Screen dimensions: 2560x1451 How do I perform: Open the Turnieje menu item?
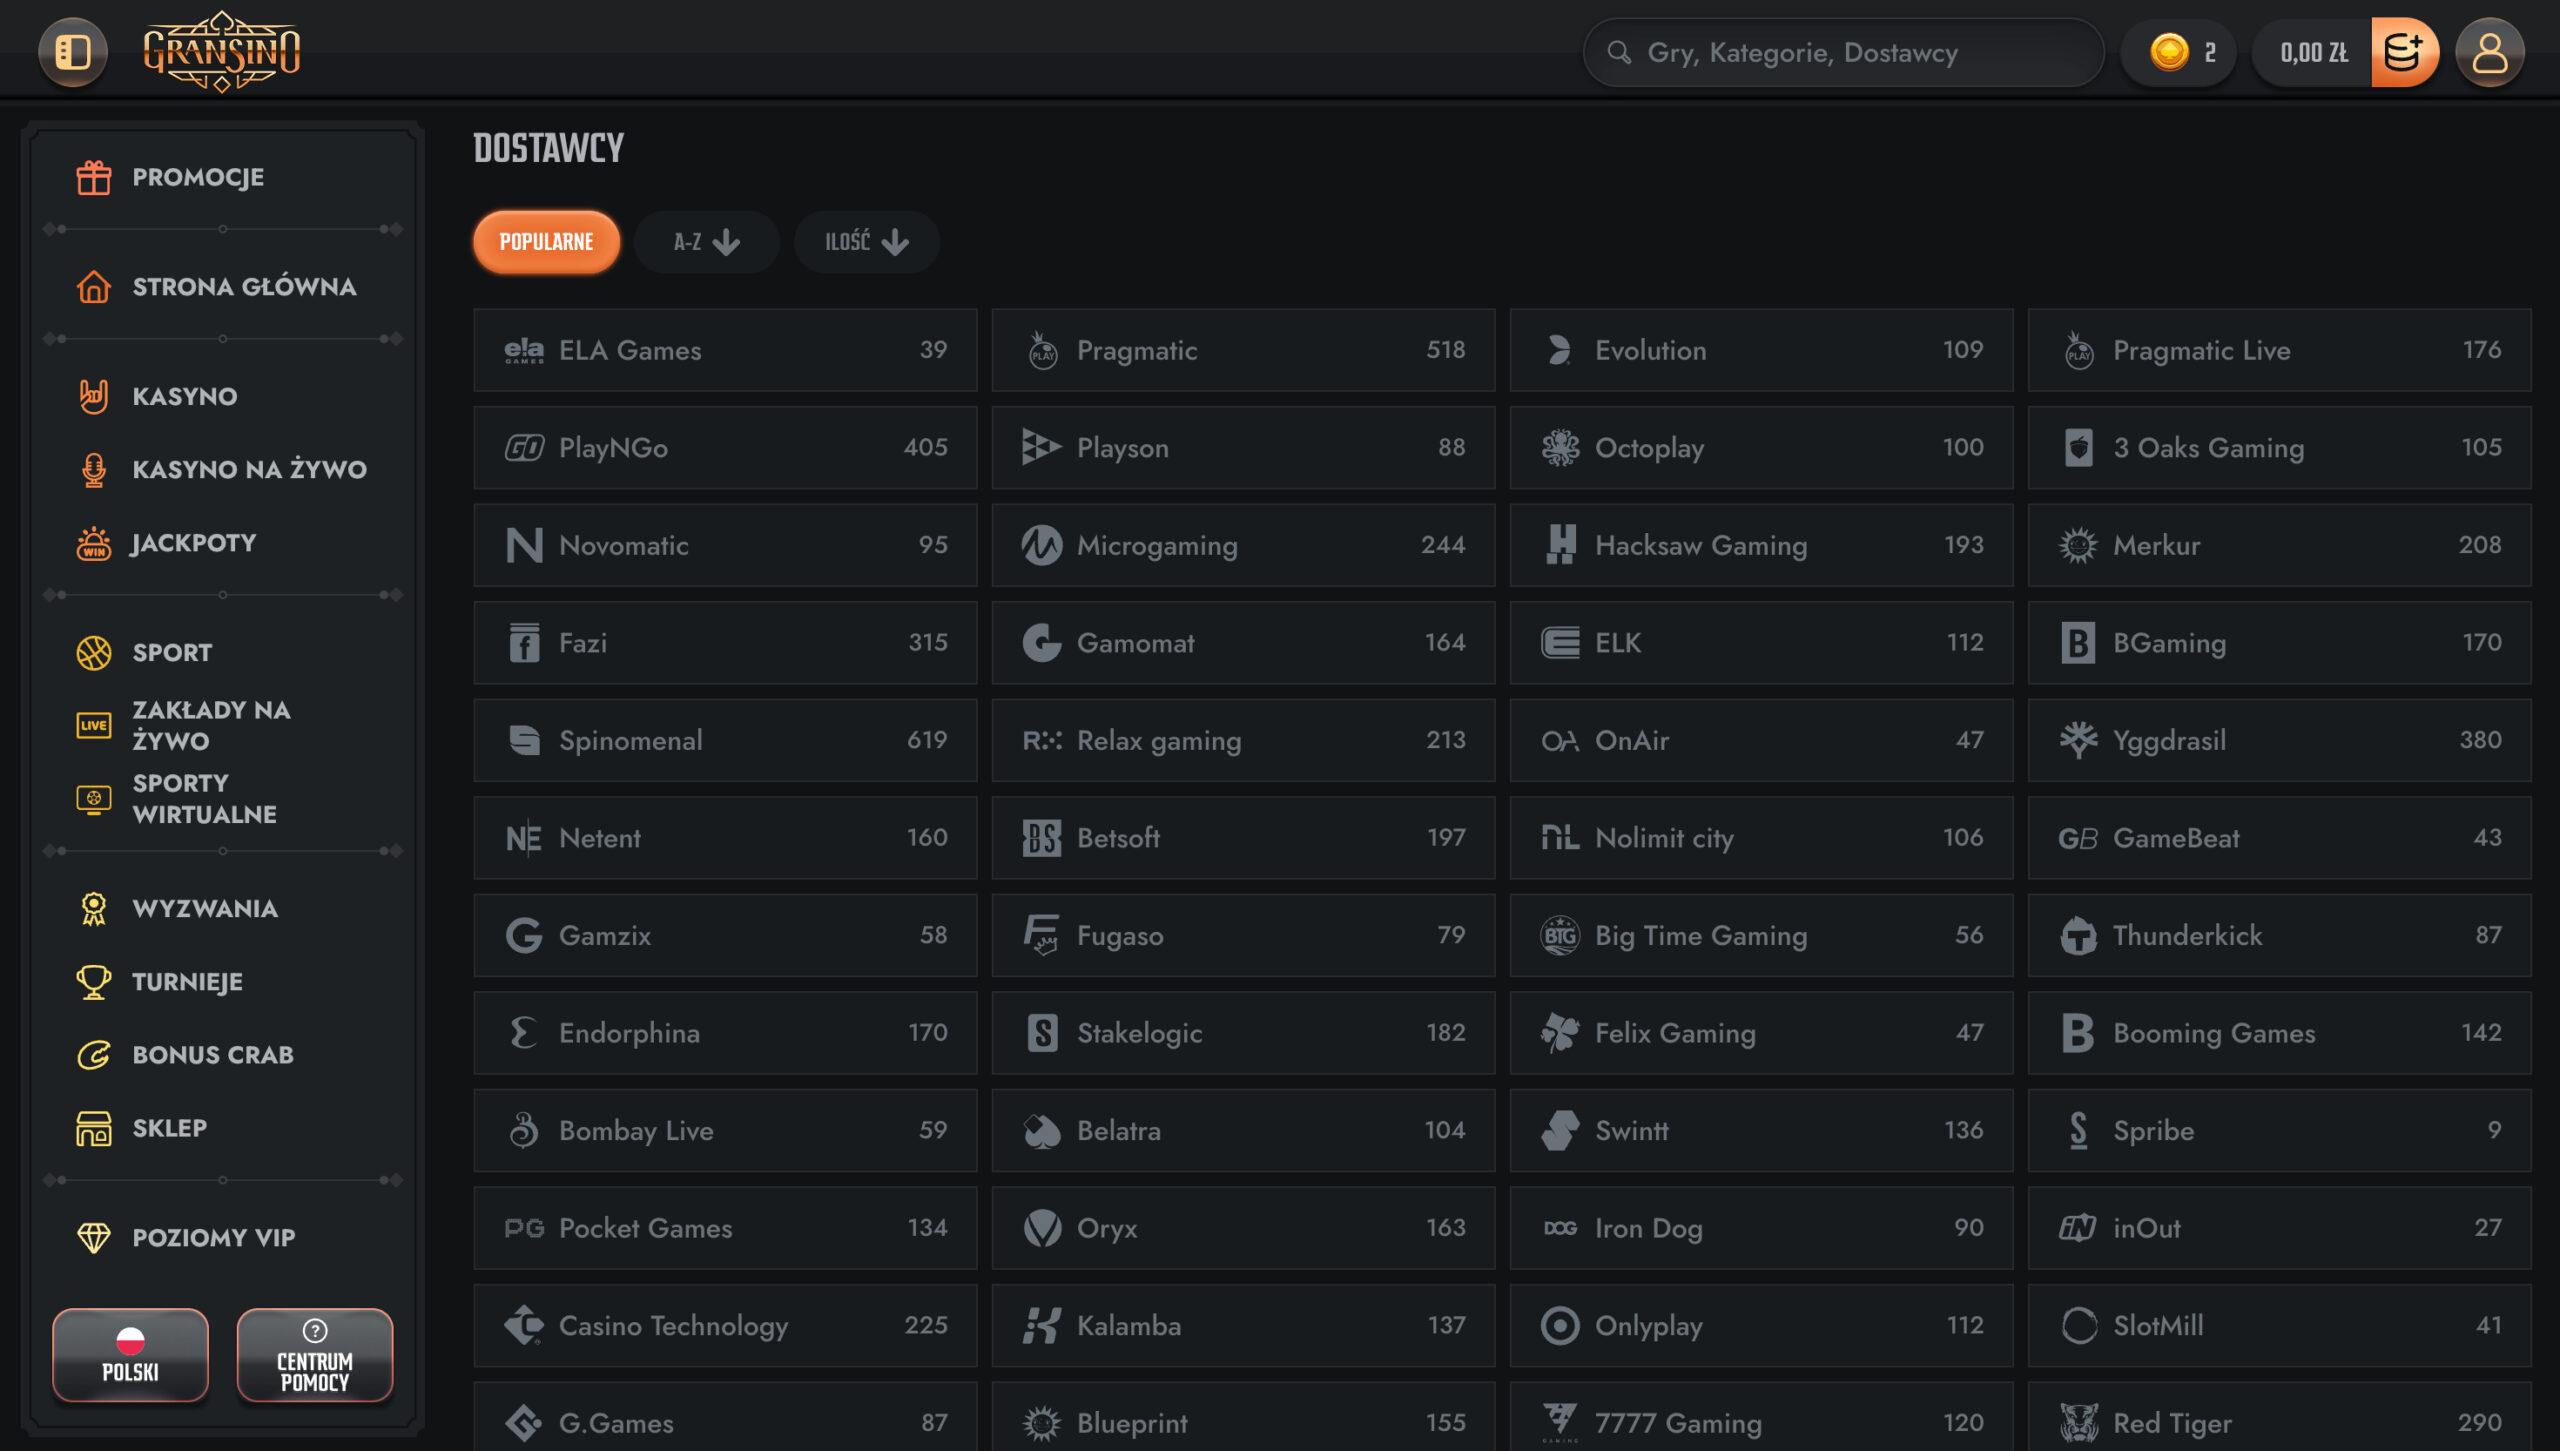coord(187,982)
